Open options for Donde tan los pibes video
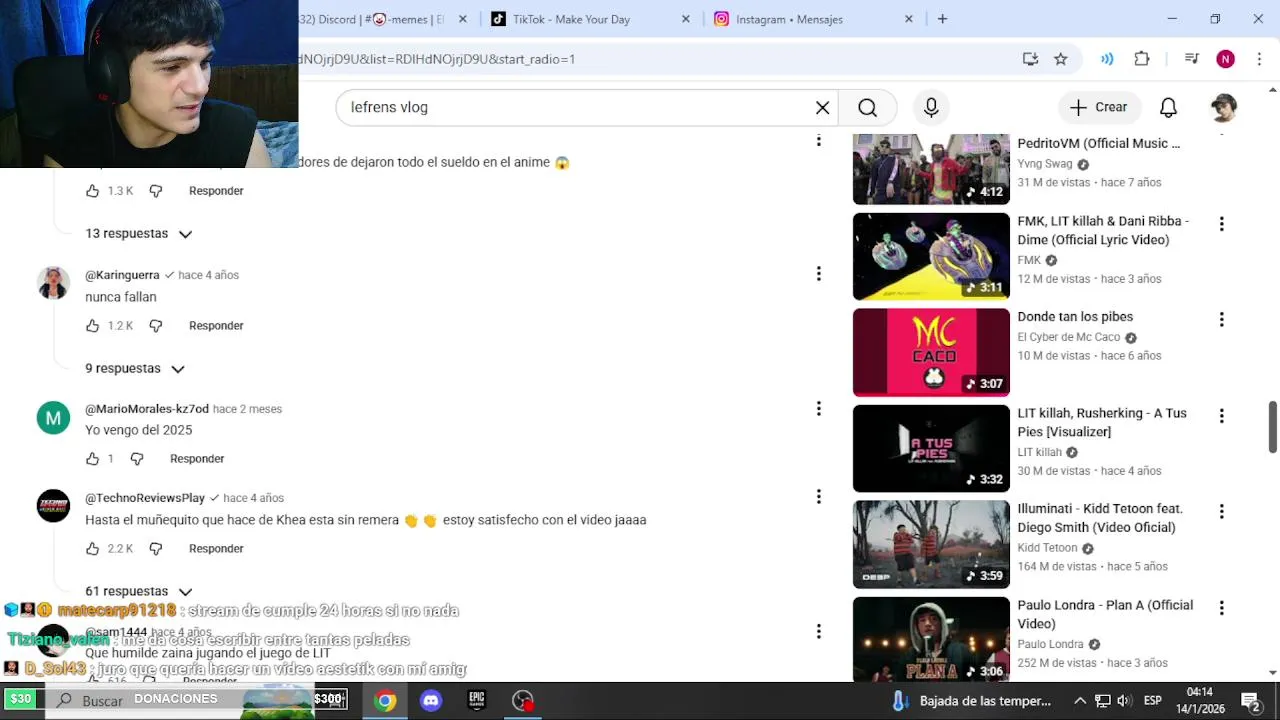 coord(1221,320)
